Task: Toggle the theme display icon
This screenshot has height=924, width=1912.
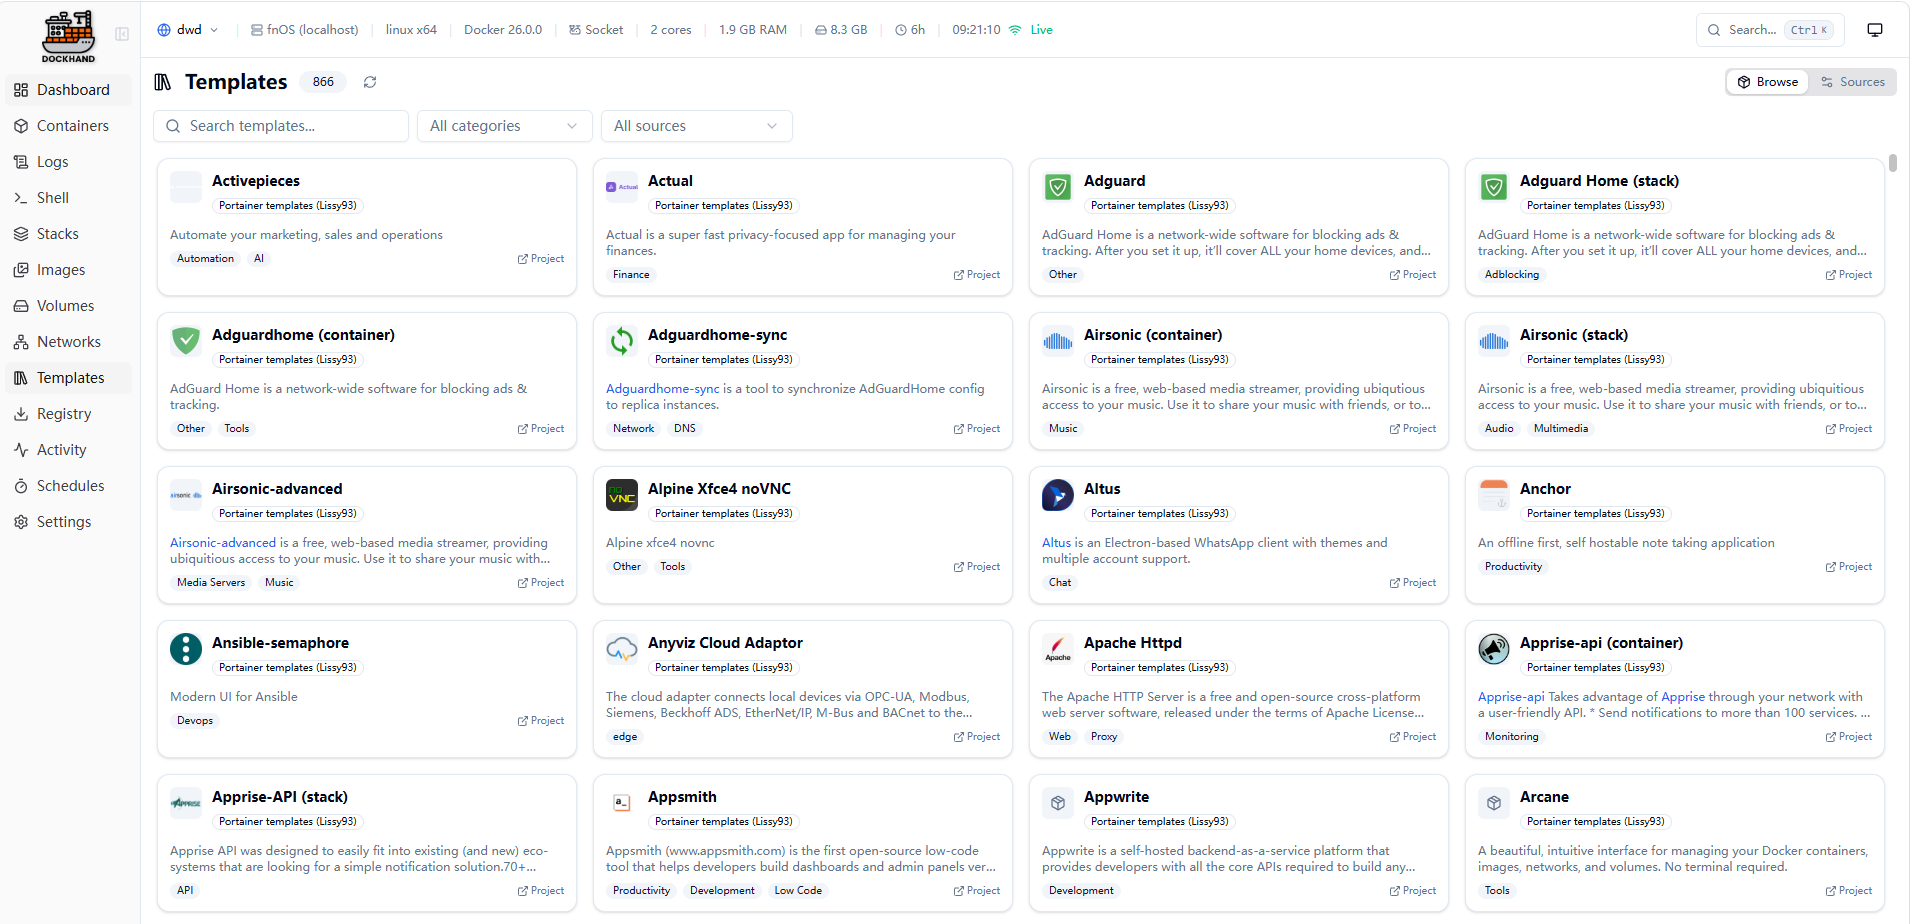Action: point(1875,30)
